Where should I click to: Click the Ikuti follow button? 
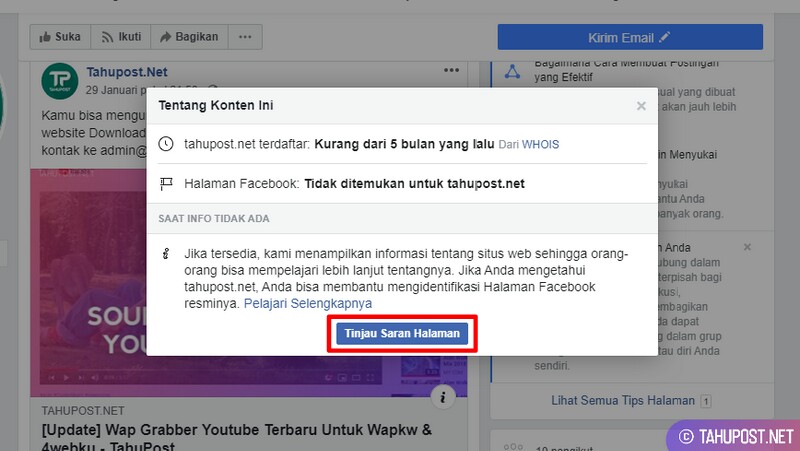pos(121,37)
